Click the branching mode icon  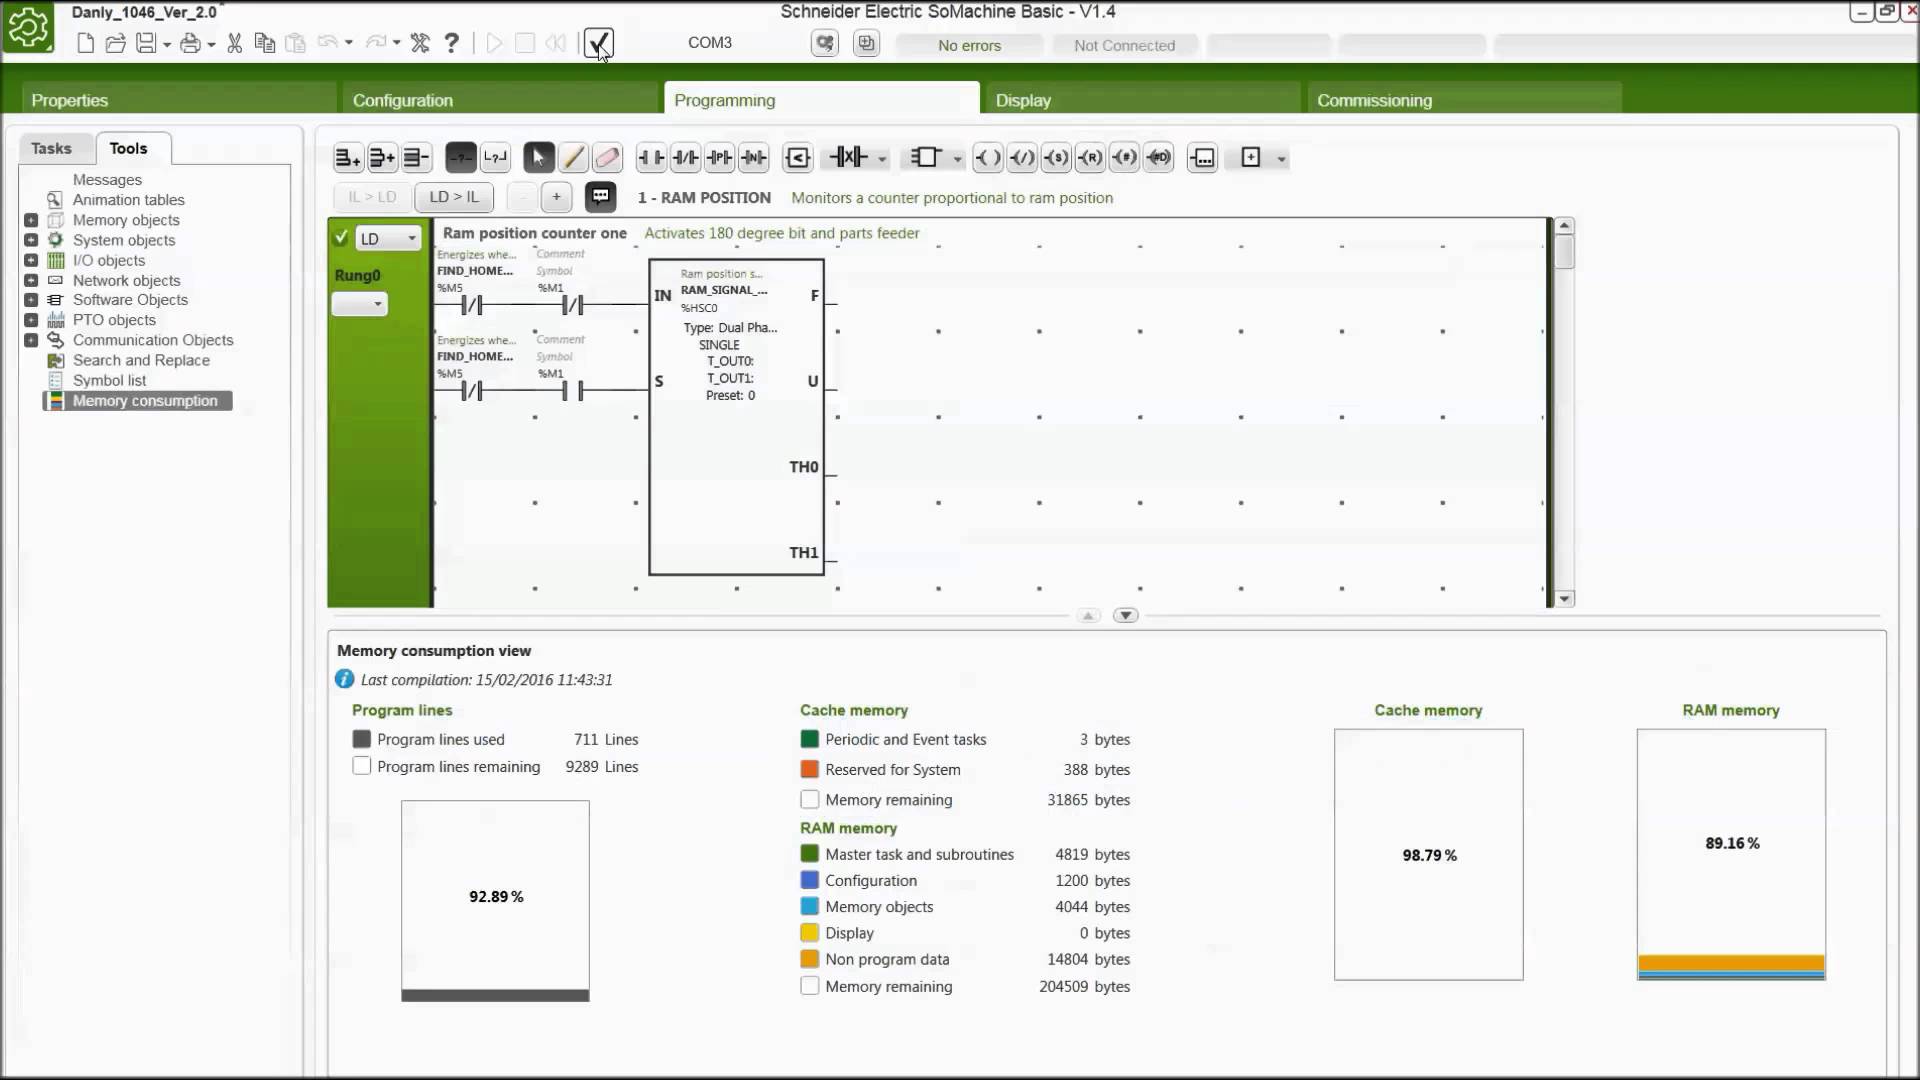pos(495,157)
